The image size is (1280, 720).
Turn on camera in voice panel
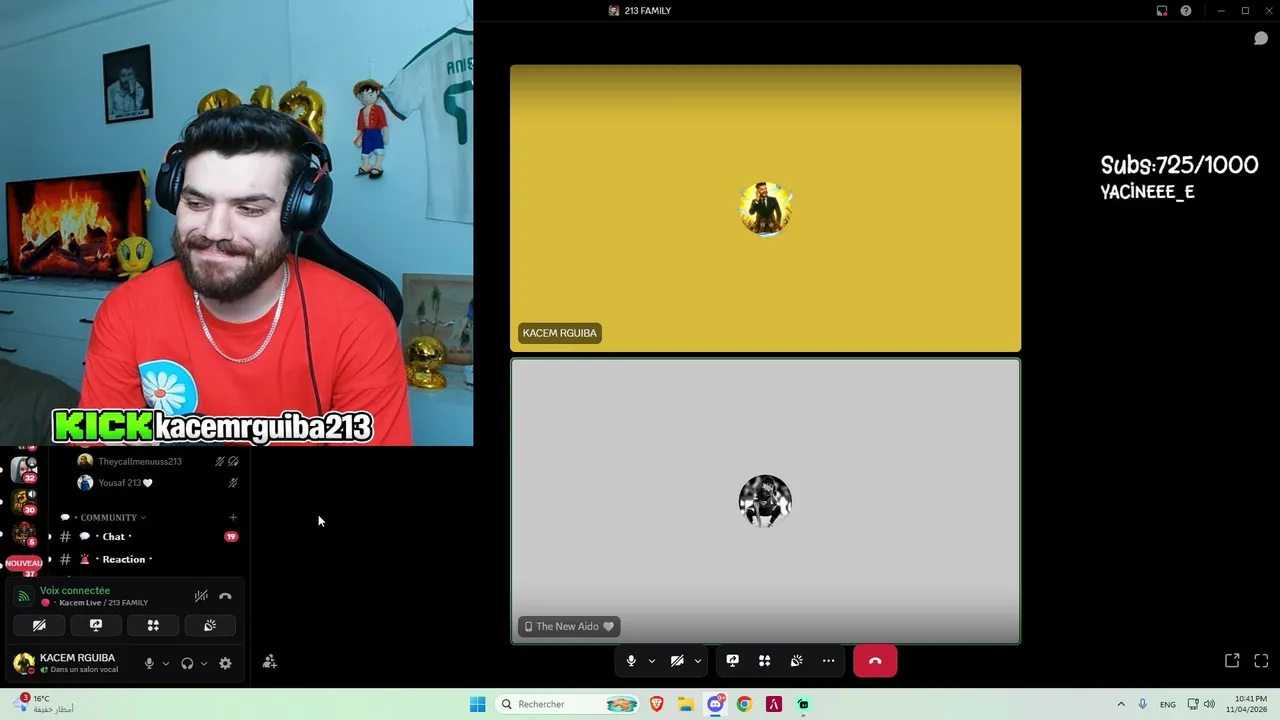[39, 625]
